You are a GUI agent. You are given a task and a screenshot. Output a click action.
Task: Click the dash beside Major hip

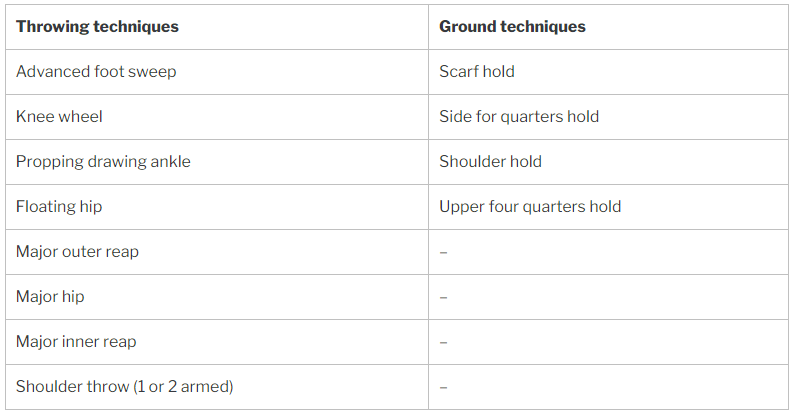pos(443,297)
